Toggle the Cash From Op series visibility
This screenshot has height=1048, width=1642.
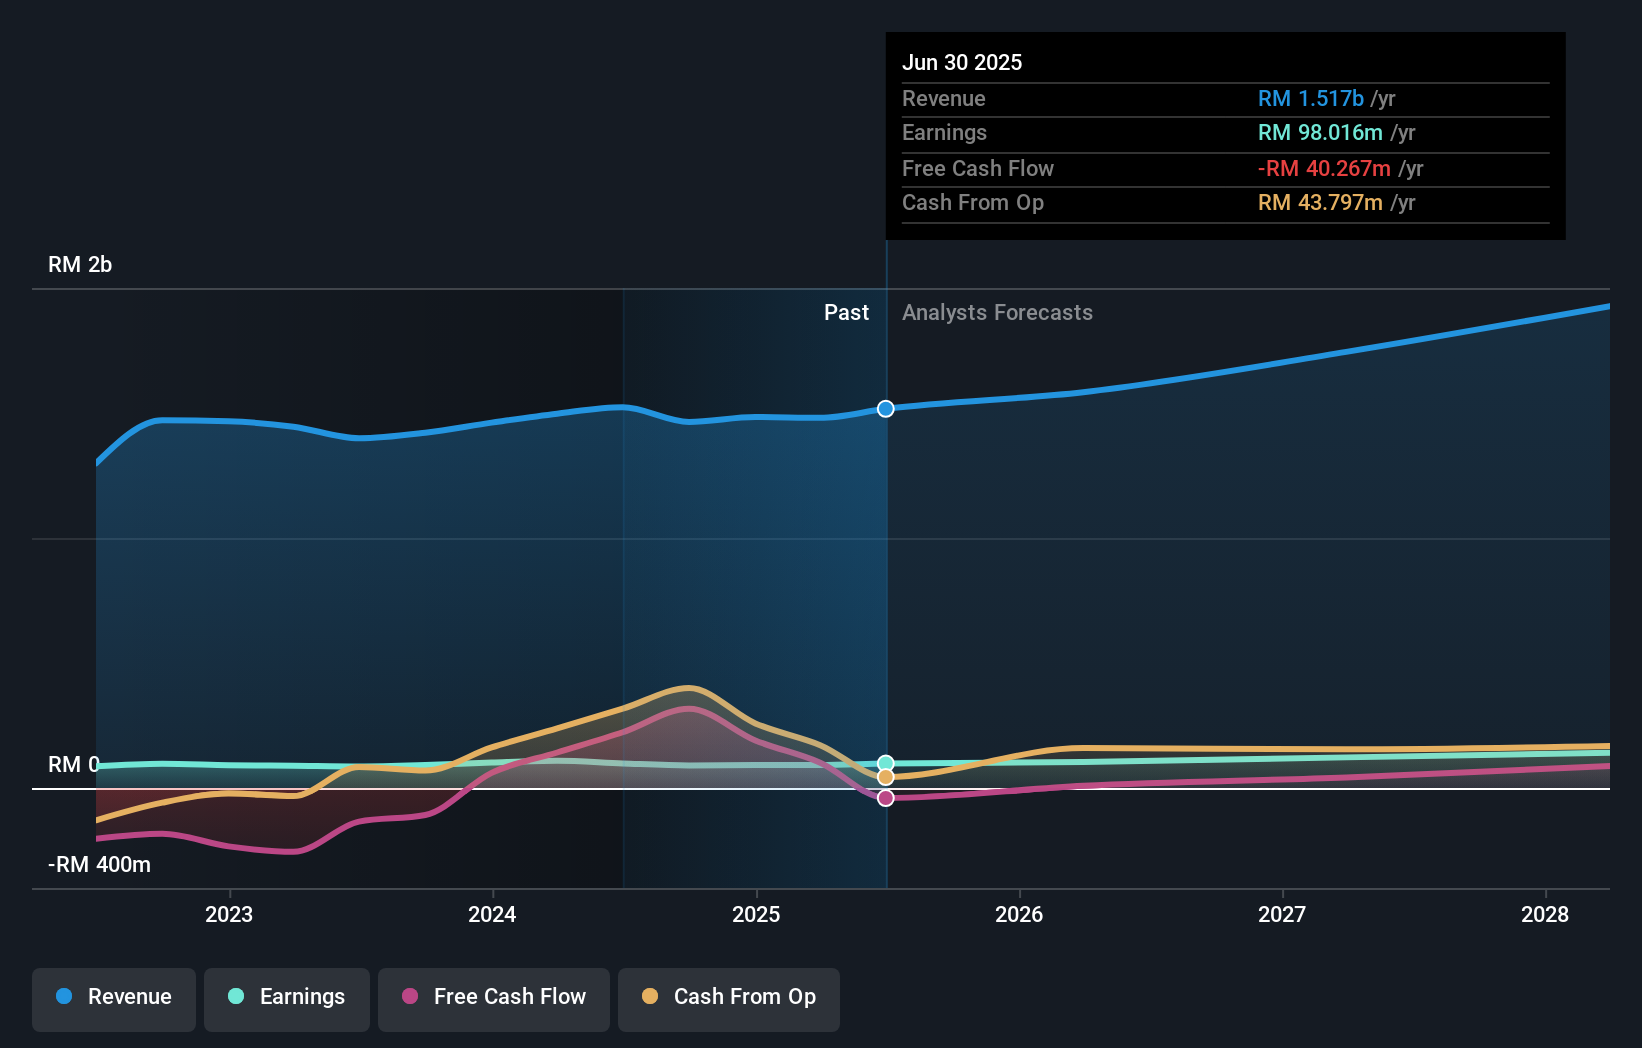tap(729, 998)
